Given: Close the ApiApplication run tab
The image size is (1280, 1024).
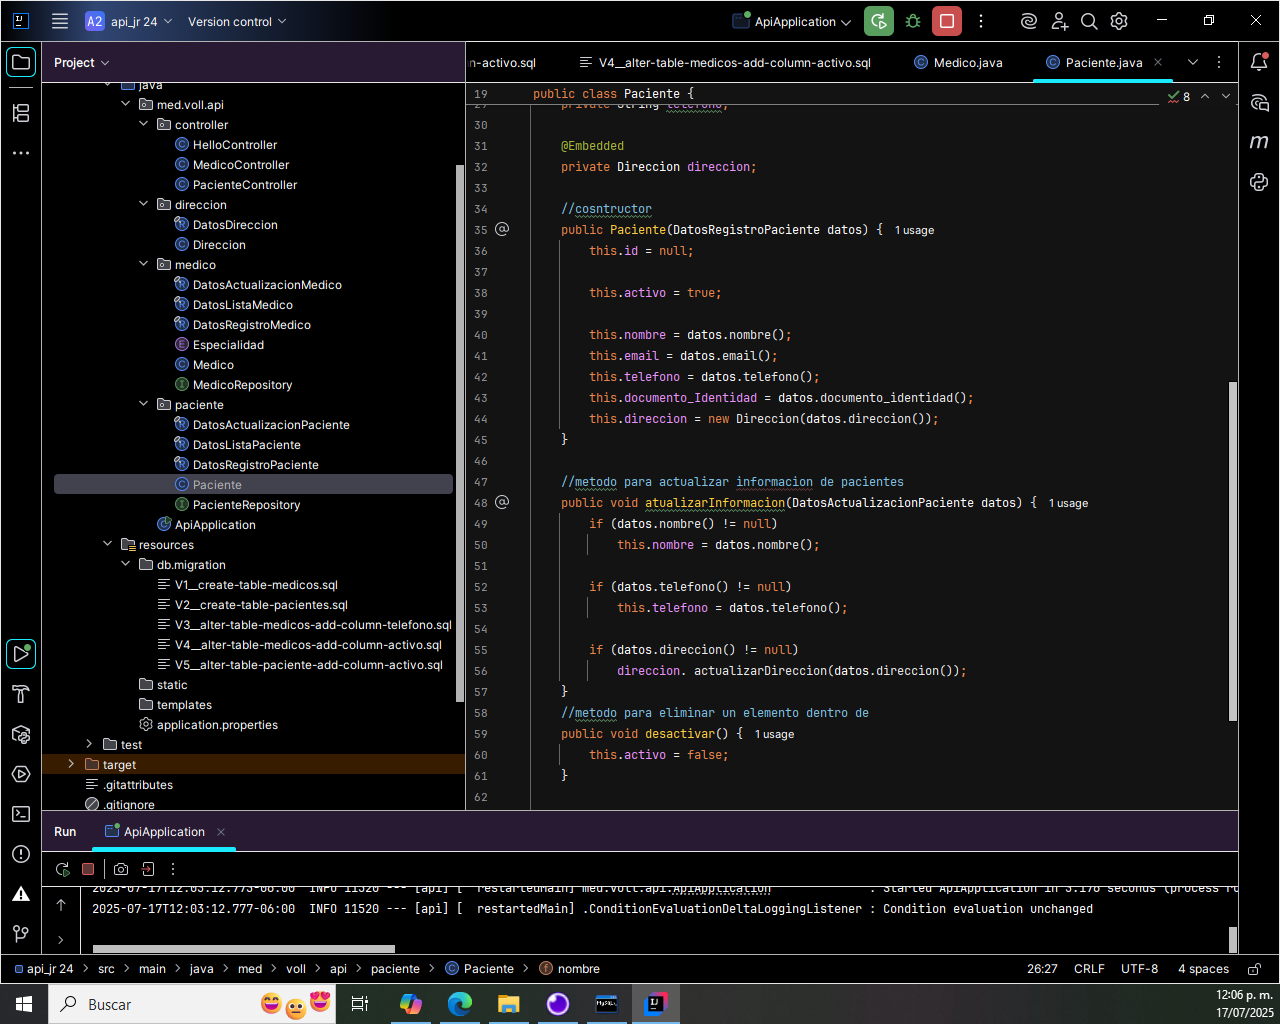Looking at the screenshot, I should 221,832.
